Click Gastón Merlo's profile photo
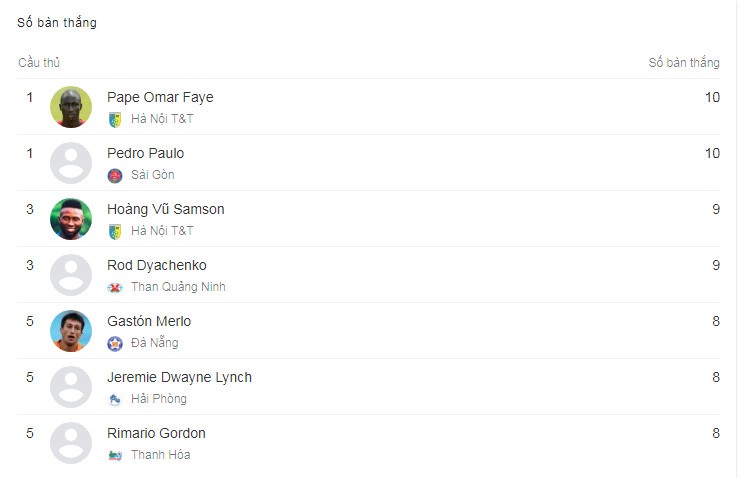Image resolution: width=739 pixels, height=478 pixels. [x=71, y=331]
